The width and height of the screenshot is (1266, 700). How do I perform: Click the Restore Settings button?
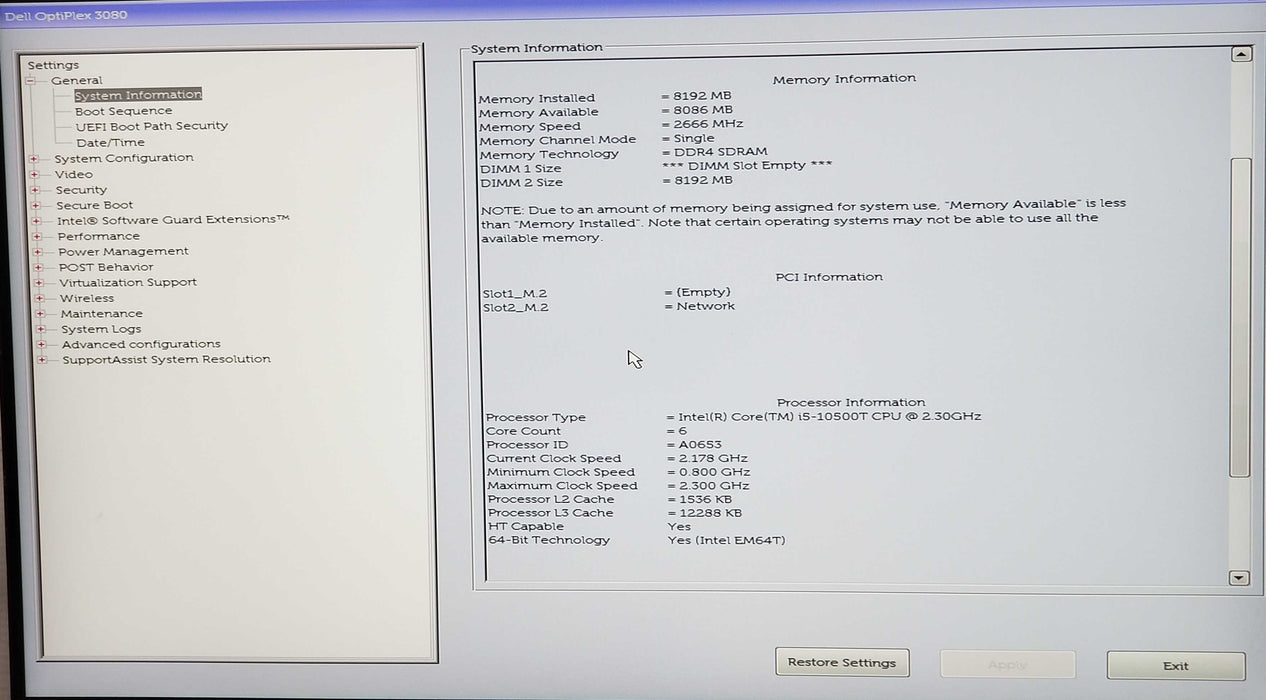pyautogui.click(x=841, y=662)
